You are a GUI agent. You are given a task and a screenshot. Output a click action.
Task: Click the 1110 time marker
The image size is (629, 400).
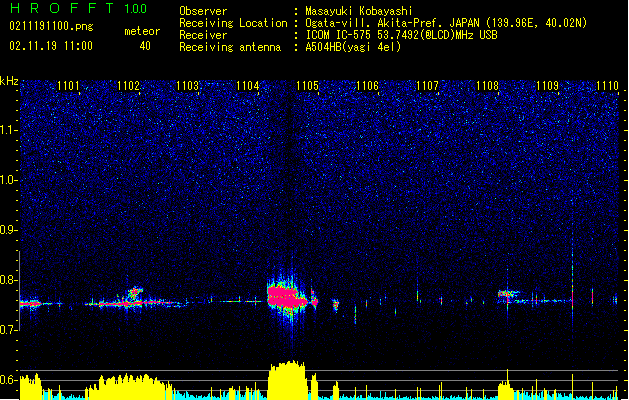(x=607, y=86)
